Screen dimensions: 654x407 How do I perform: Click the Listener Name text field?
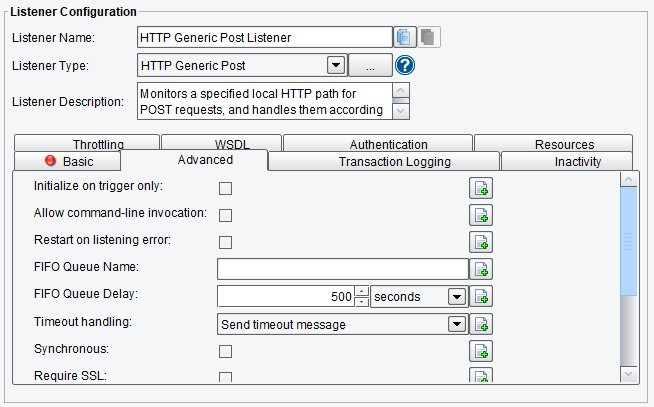(x=264, y=38)
